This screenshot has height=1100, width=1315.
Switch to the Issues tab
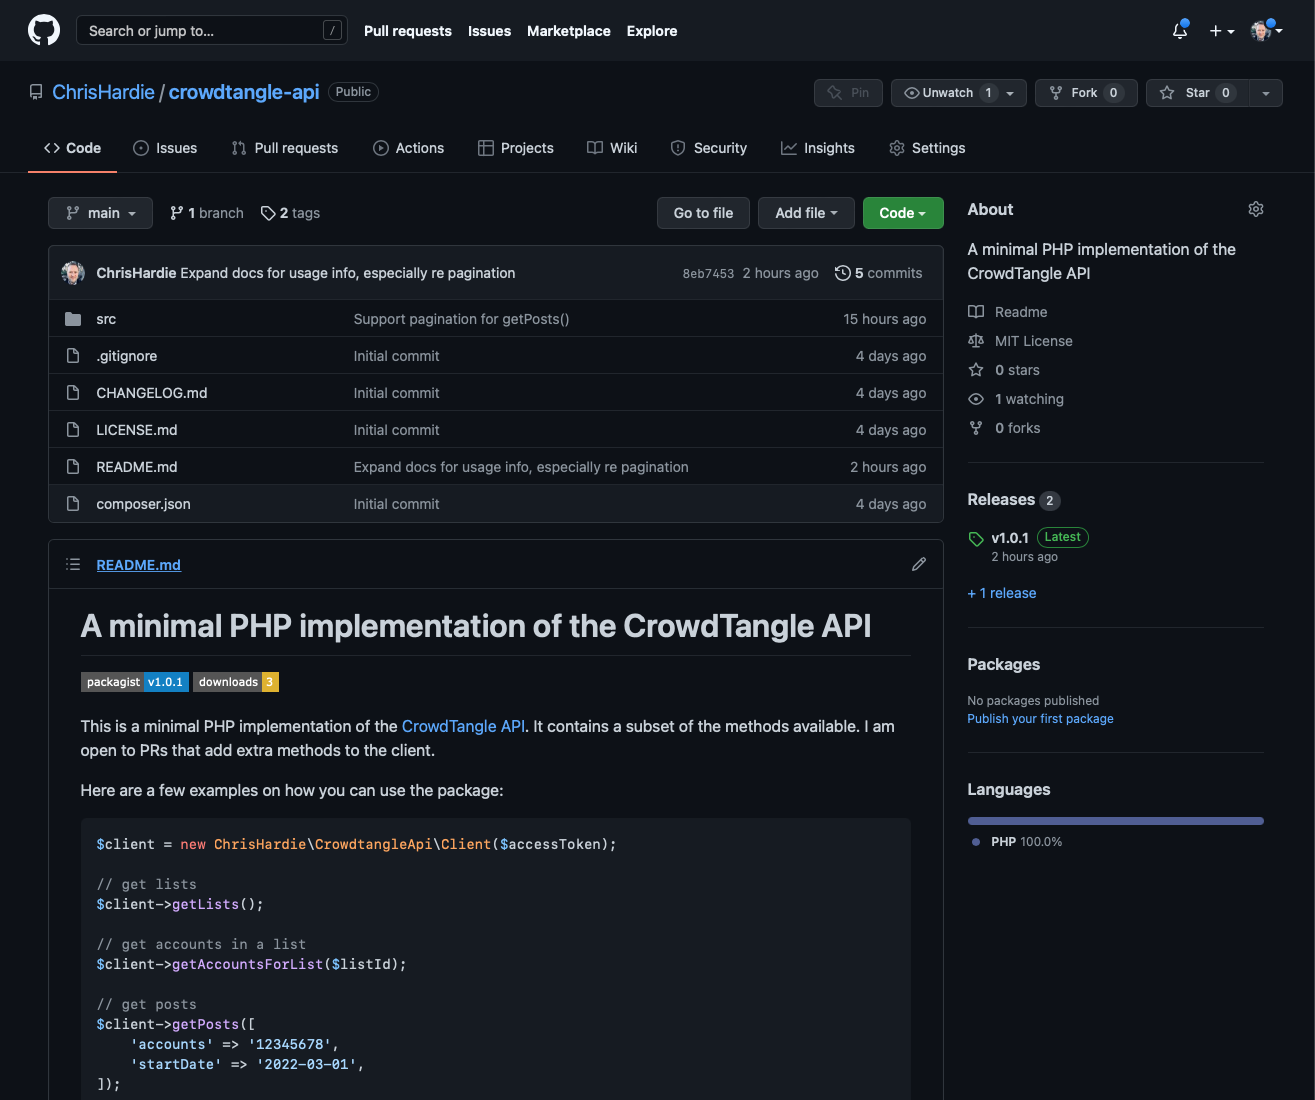(x=165, y=148)
